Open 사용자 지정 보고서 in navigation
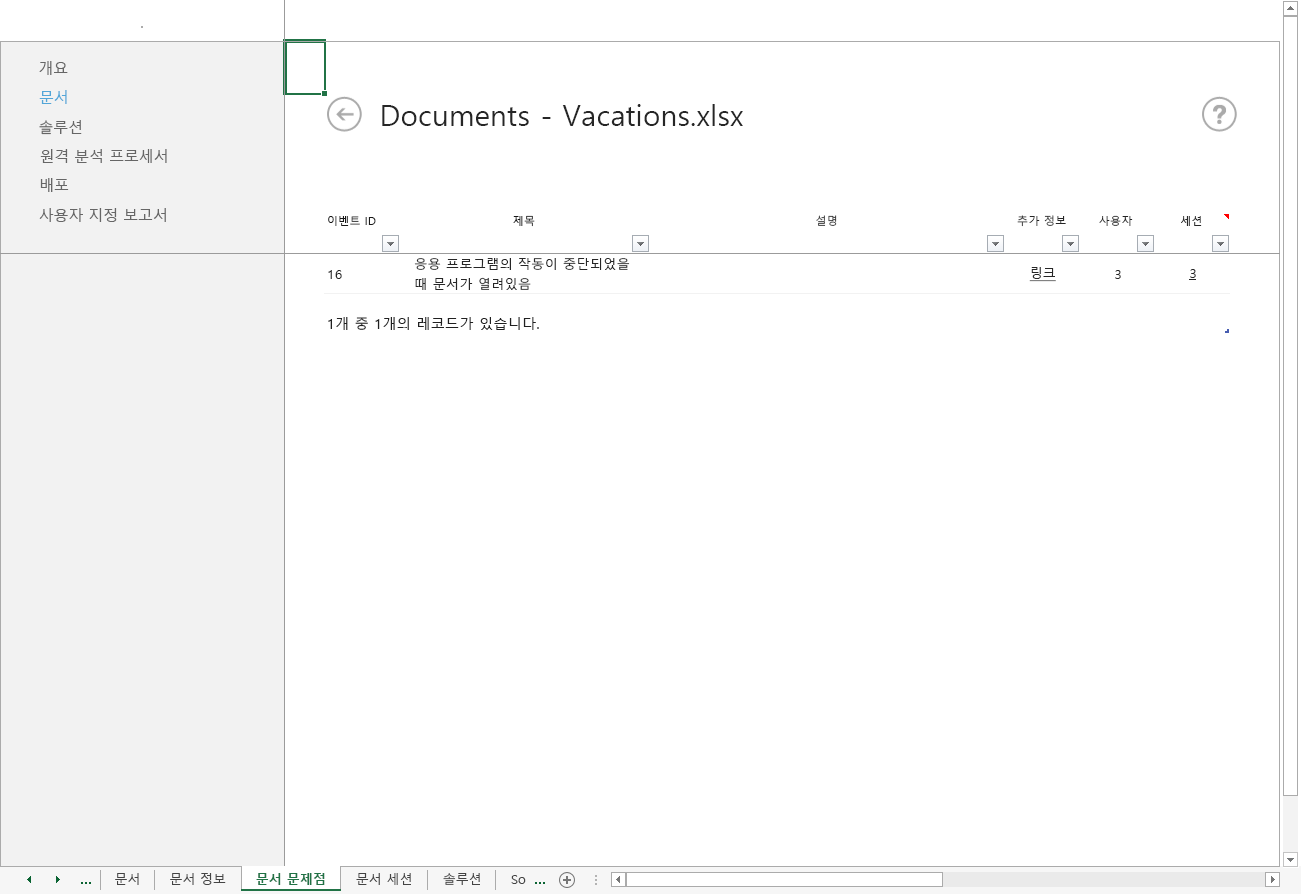The image size is (1301, 894). tap(103, 215)
